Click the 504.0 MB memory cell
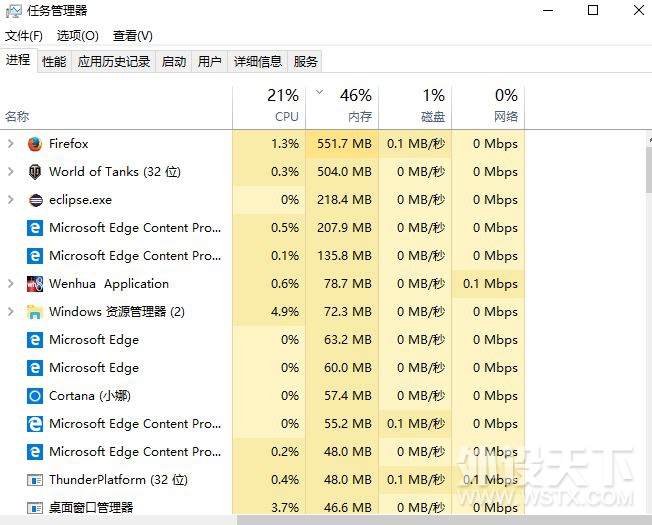 (x=342, y=172)
